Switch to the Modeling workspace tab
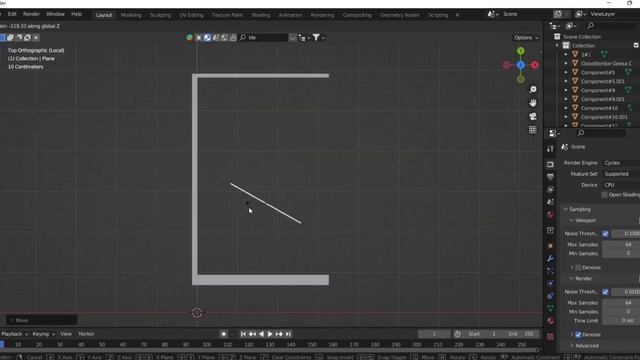This screenshot has width=640, height=360. point(131,15)
